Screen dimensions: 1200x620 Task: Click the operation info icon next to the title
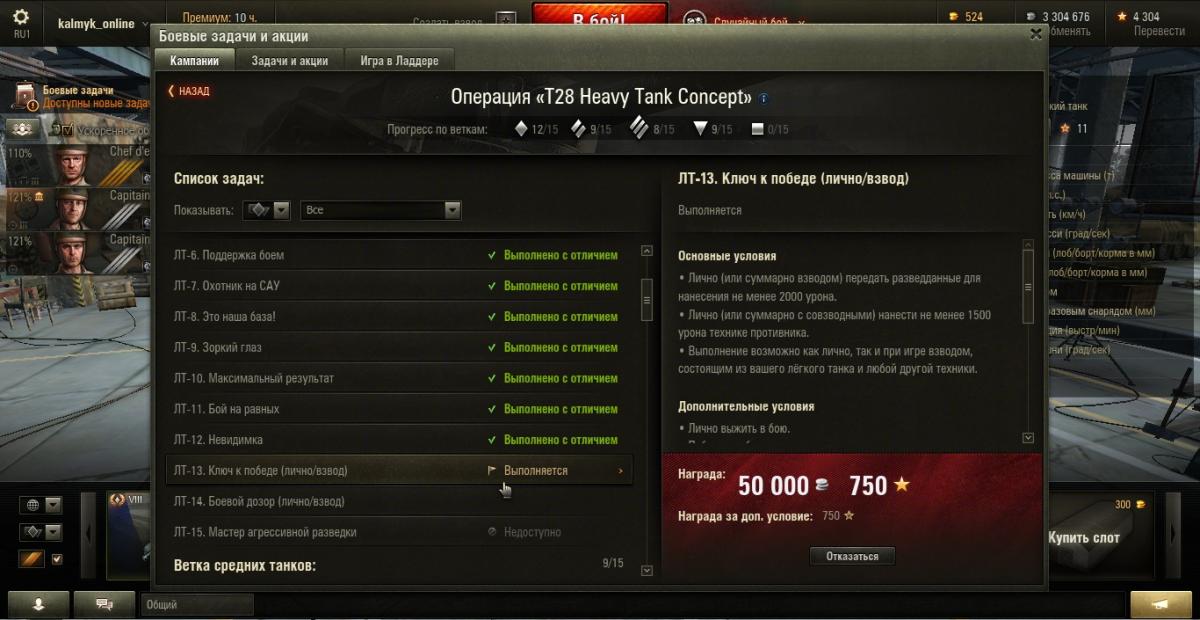(764, 98)
